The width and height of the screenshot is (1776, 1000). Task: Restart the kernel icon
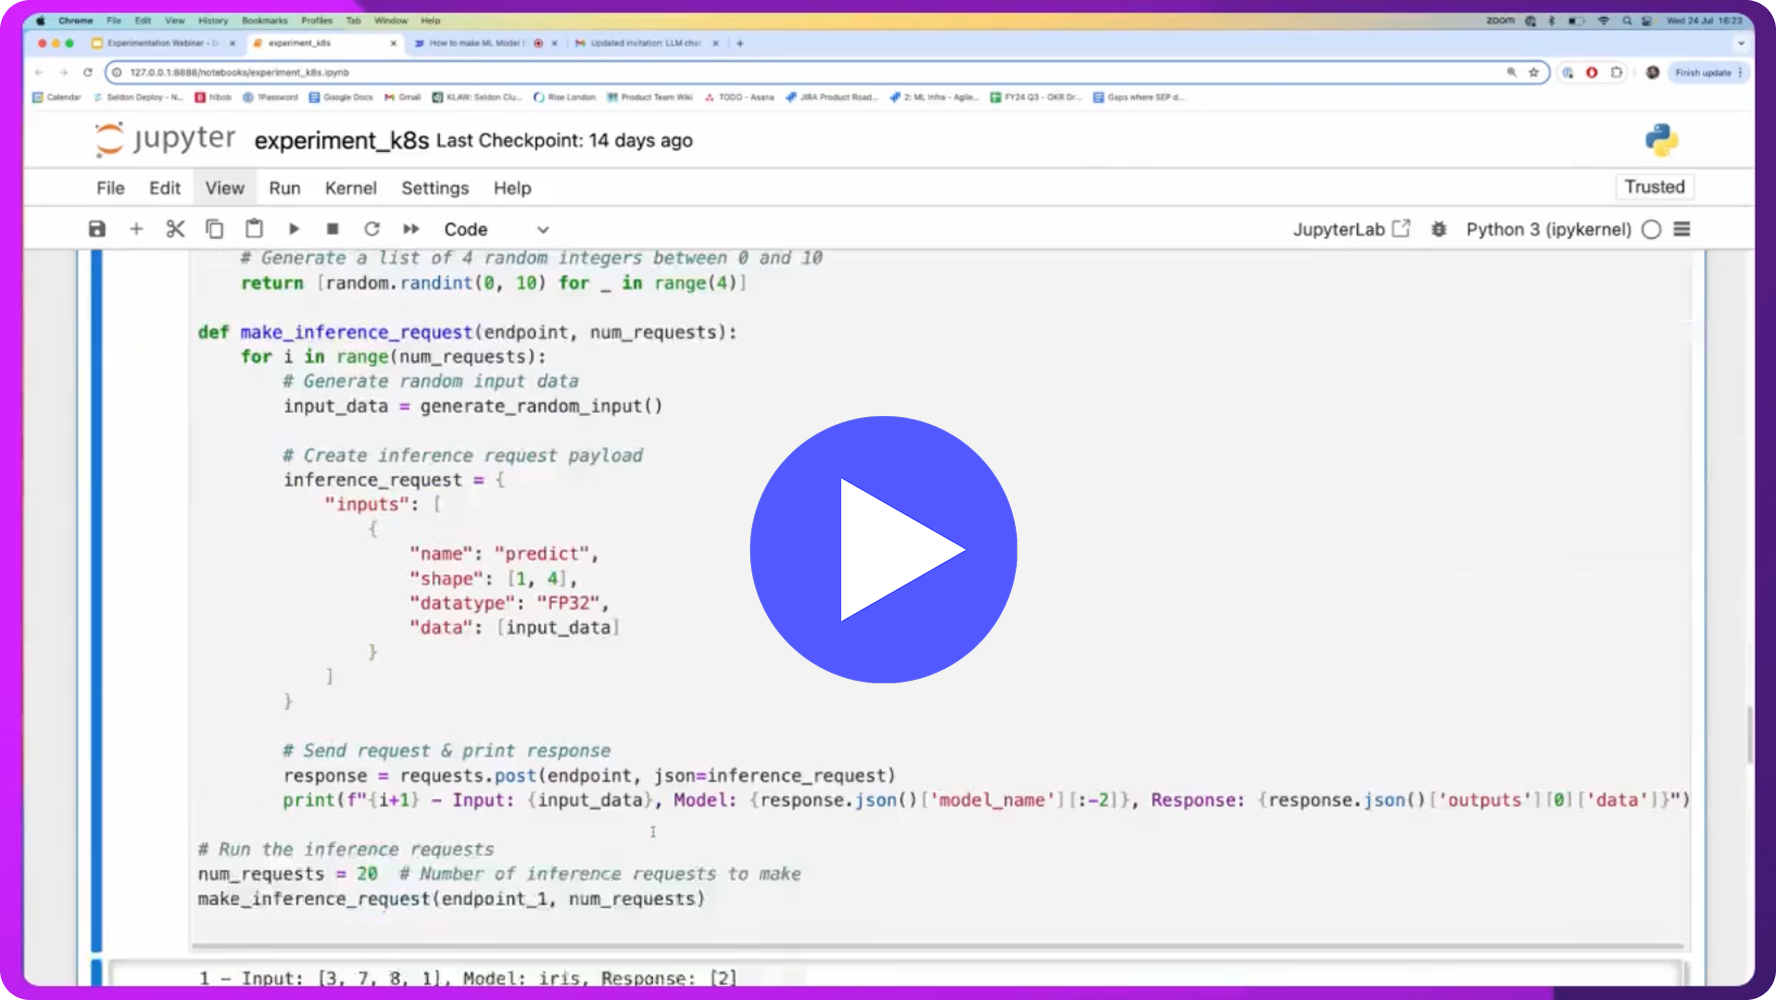(x=372, y=229)
